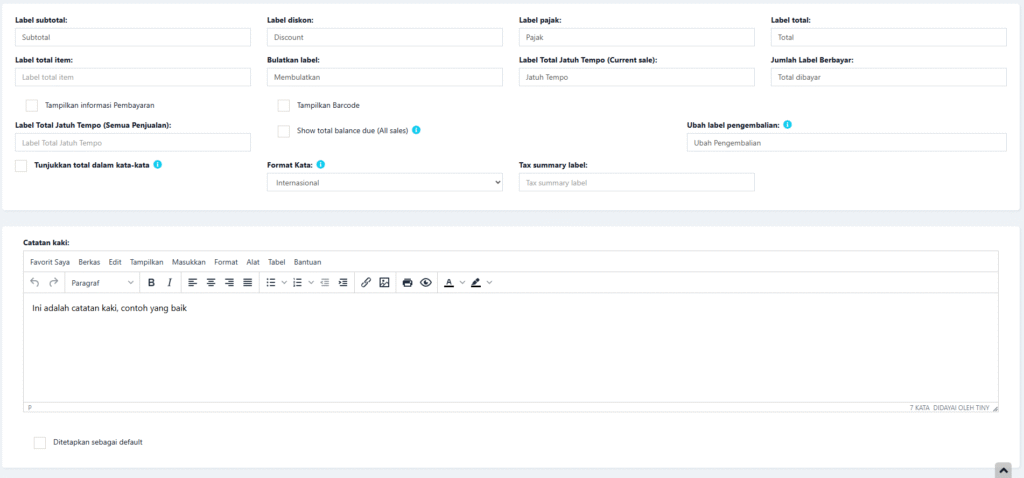The image size is (1024, 478).
Task: Print the footer note via printer icon
Action: (x=408, y=283)
